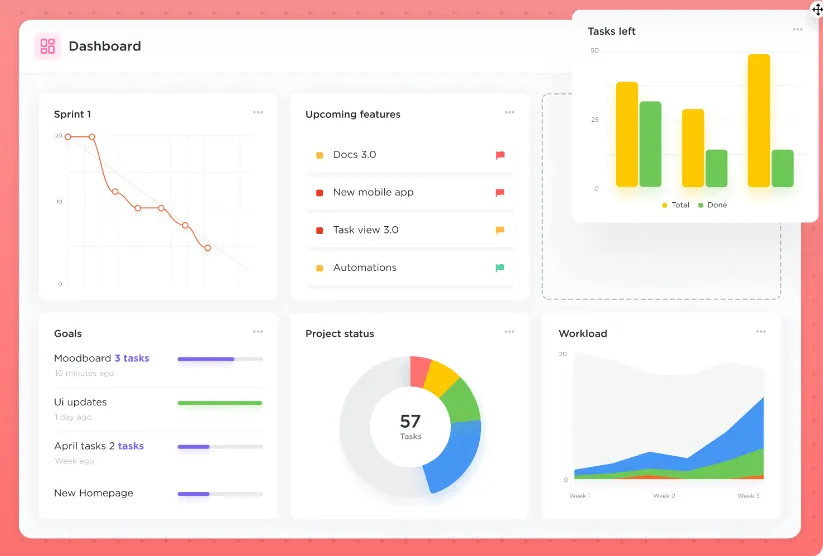Click the red flag on New mobile app

[x=500, y=193]
